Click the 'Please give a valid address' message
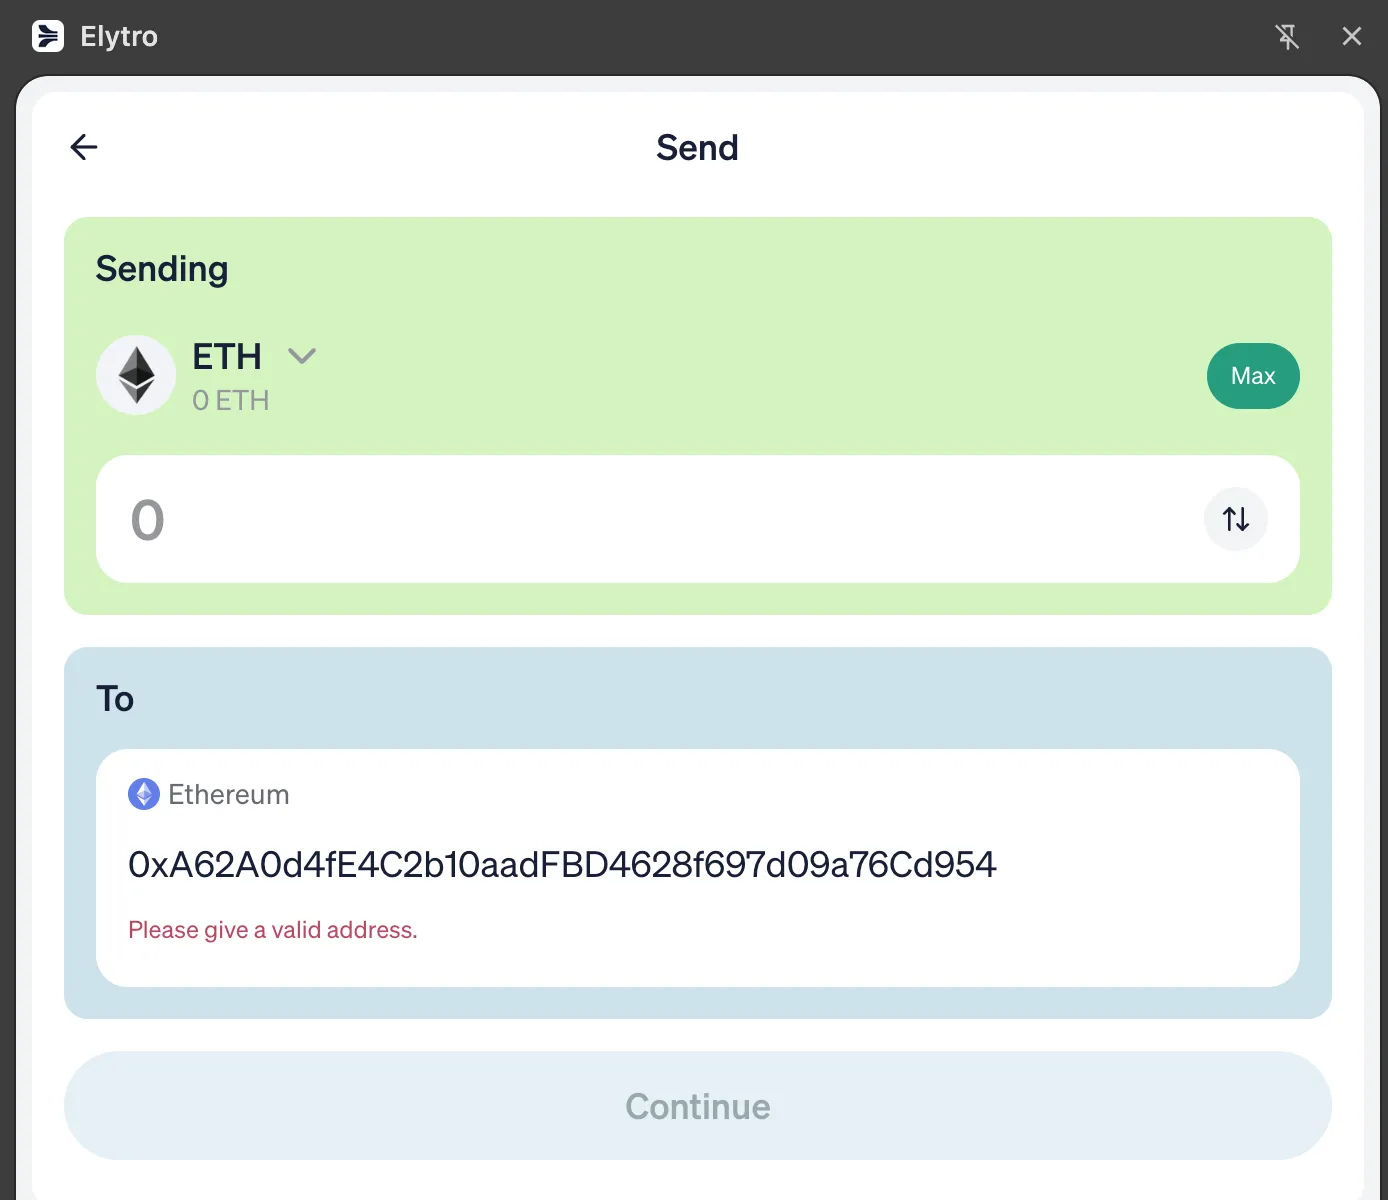 272,930
